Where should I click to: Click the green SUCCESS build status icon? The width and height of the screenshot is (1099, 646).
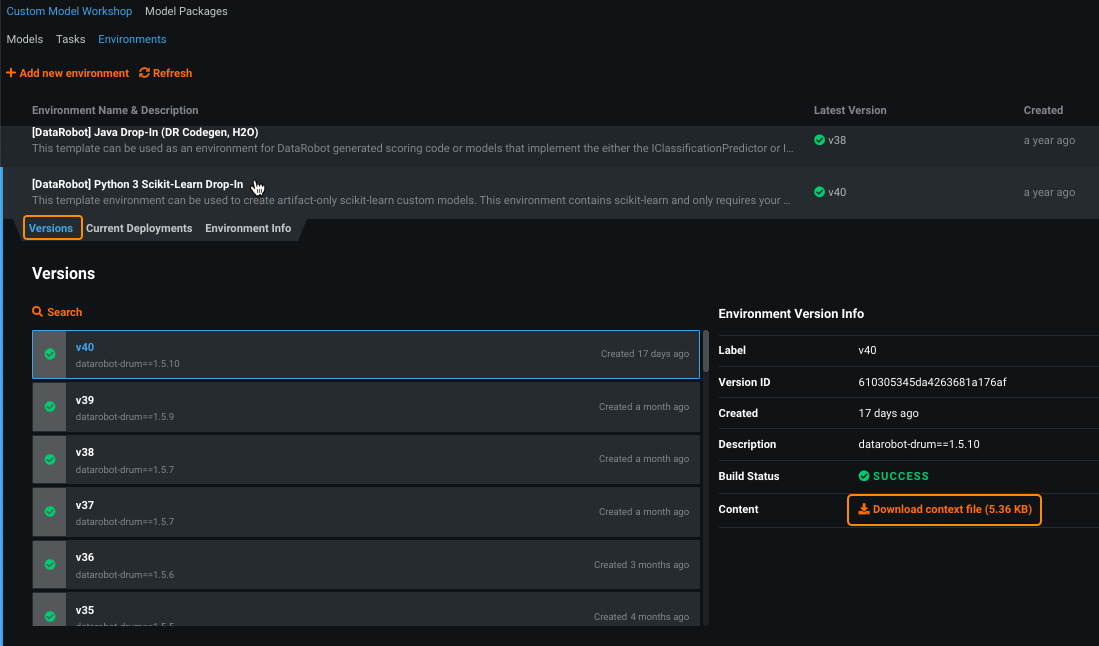pos(864,477)
